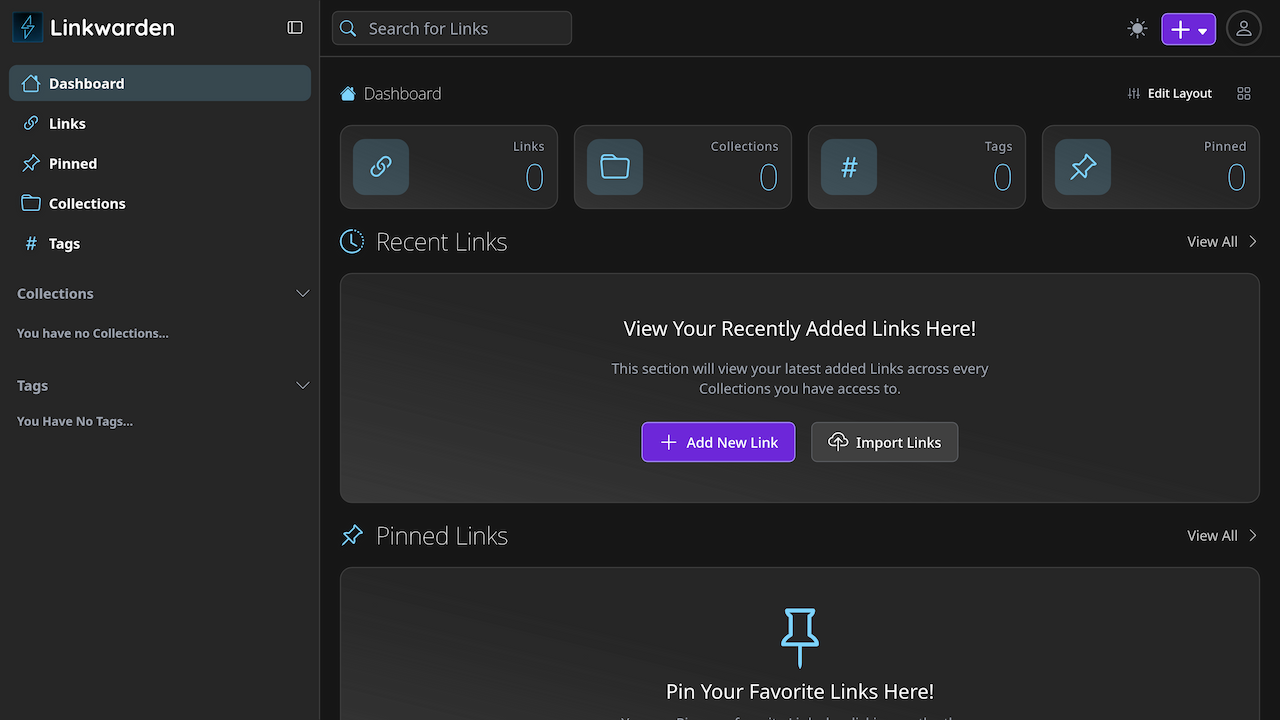
Task: Collapse the Tags section chevron
Action: [302, 385]
